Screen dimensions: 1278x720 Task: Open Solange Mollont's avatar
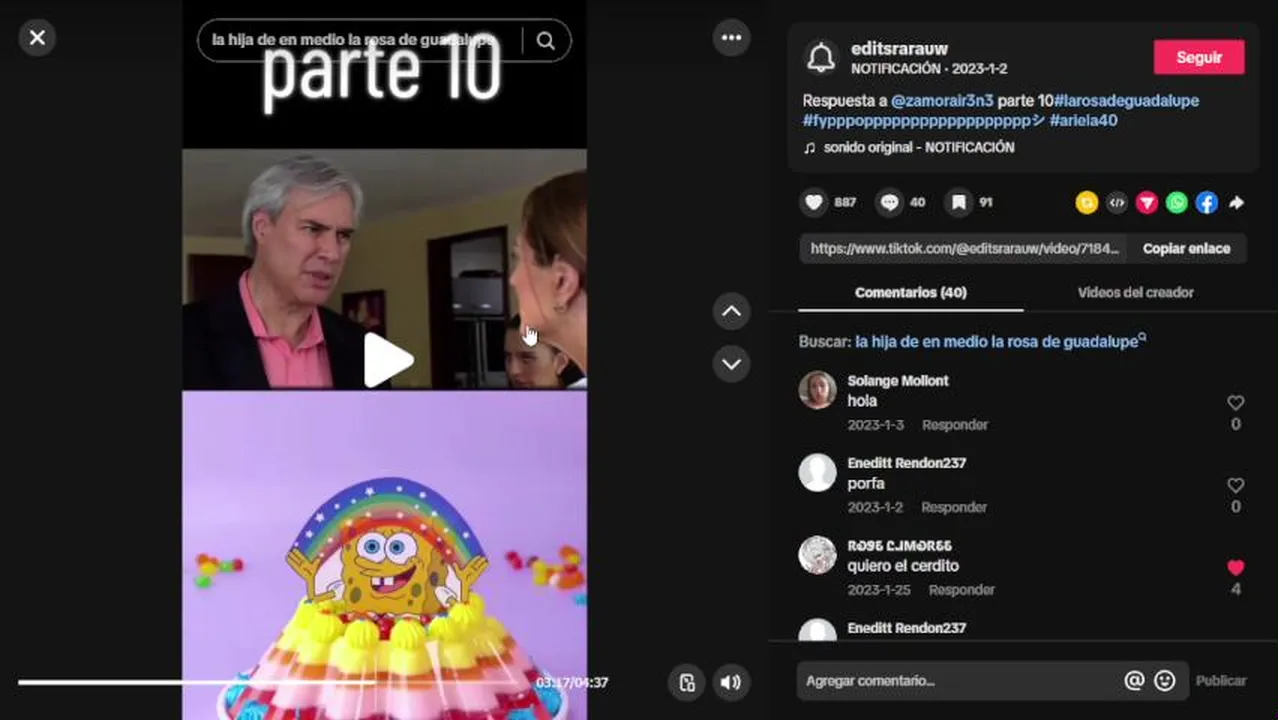(817, 390)
